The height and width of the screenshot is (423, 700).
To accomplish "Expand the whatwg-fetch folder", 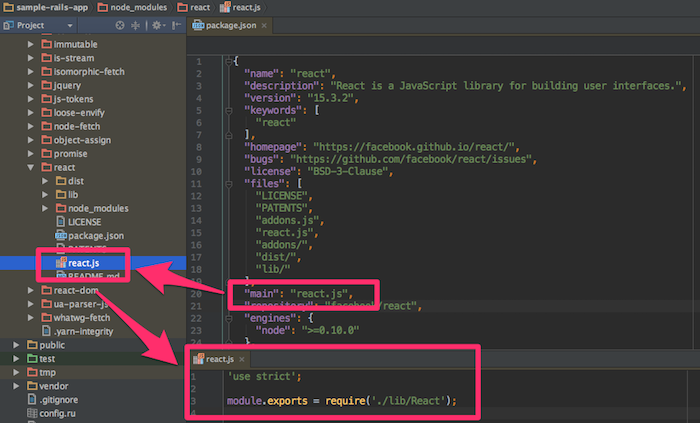I will coord(30,318).
